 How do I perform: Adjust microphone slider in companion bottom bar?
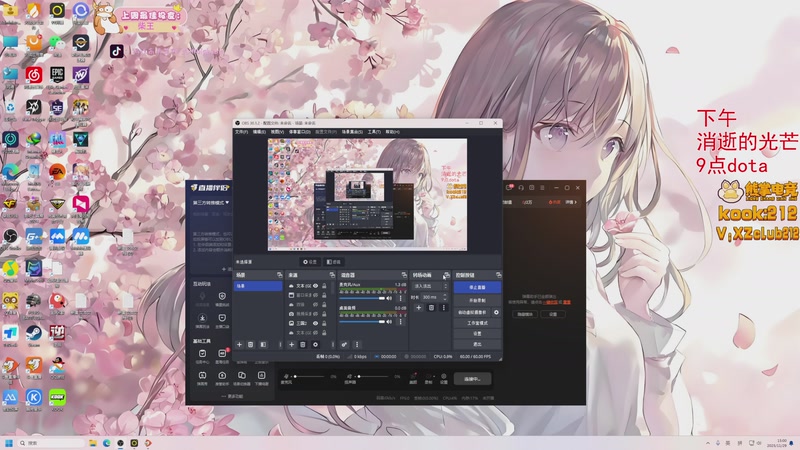coord(309,376)
